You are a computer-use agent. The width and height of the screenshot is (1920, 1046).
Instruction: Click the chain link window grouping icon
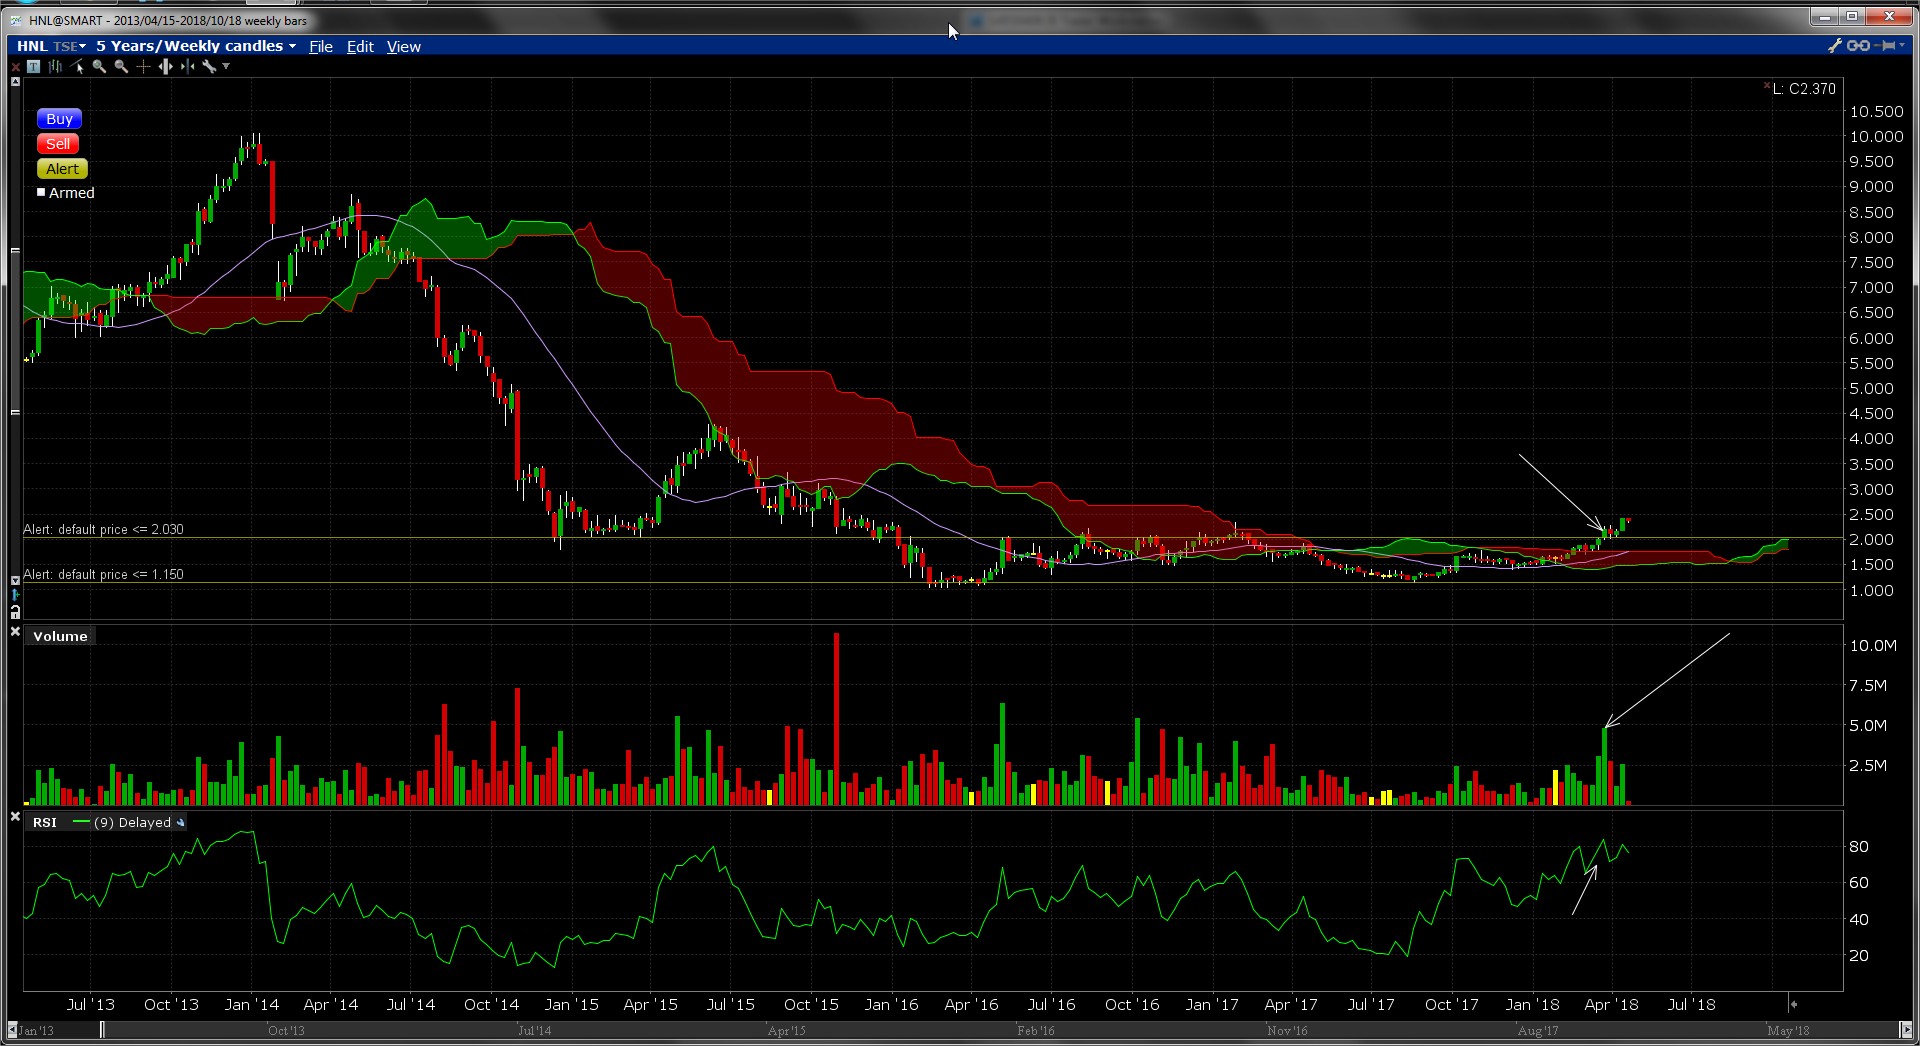coord(1858,46)
